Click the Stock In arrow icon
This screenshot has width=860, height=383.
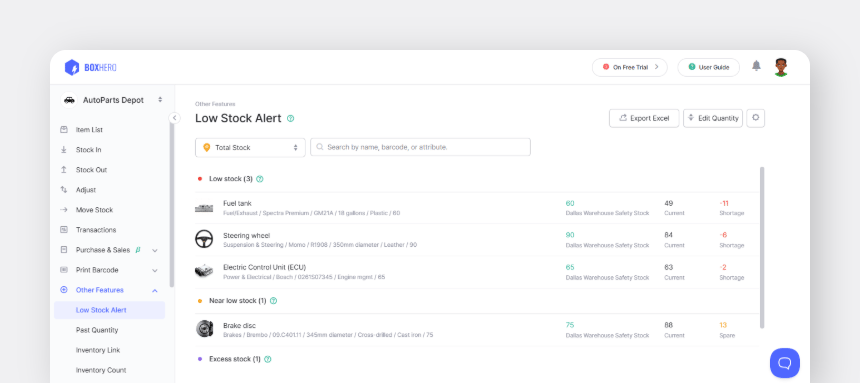click(x=64, y=149)
